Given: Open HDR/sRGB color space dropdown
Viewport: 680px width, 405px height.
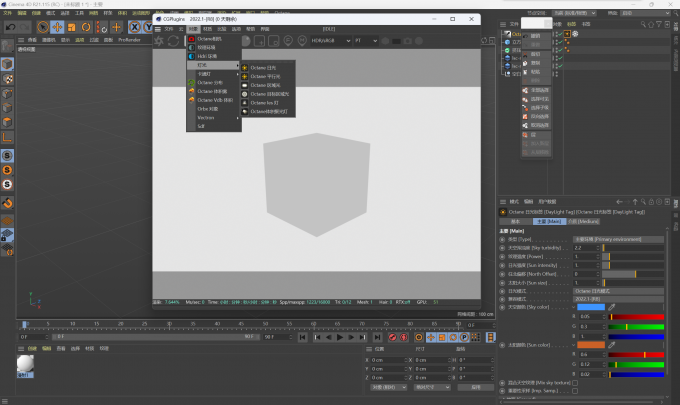Looking at the screenshot, I should (330, 41).
